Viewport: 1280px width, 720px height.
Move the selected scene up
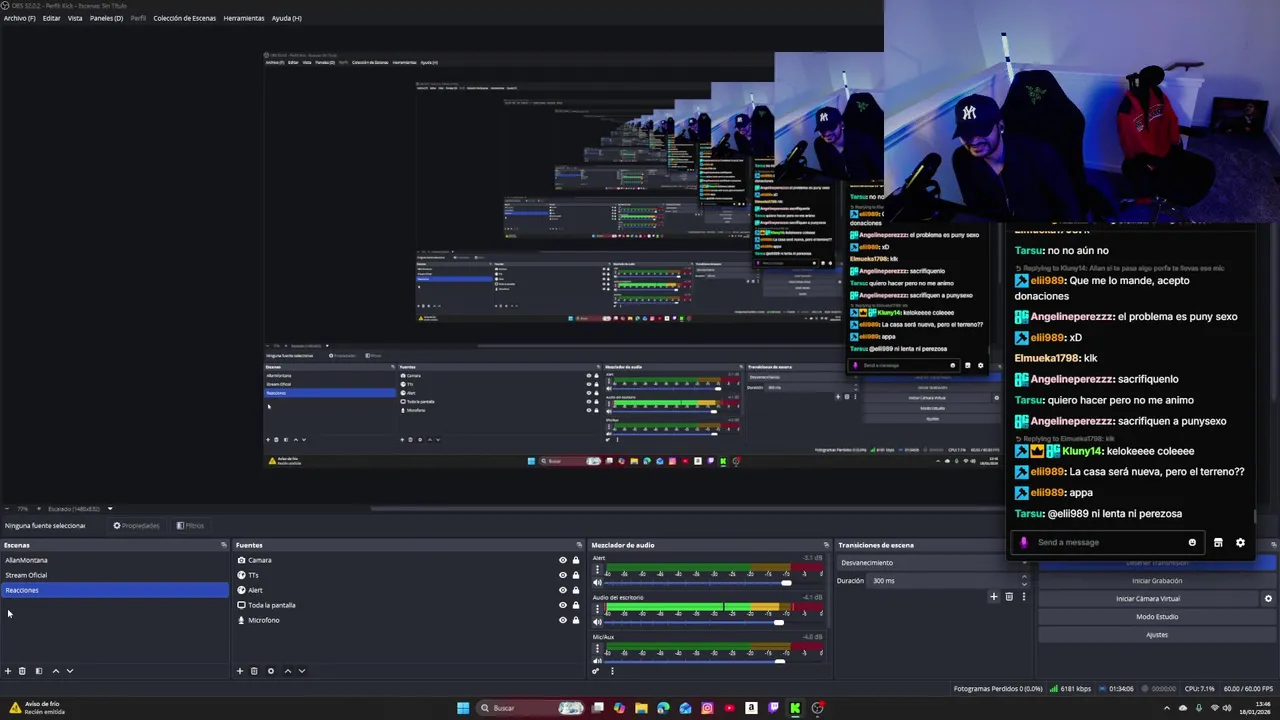[55, 671]
